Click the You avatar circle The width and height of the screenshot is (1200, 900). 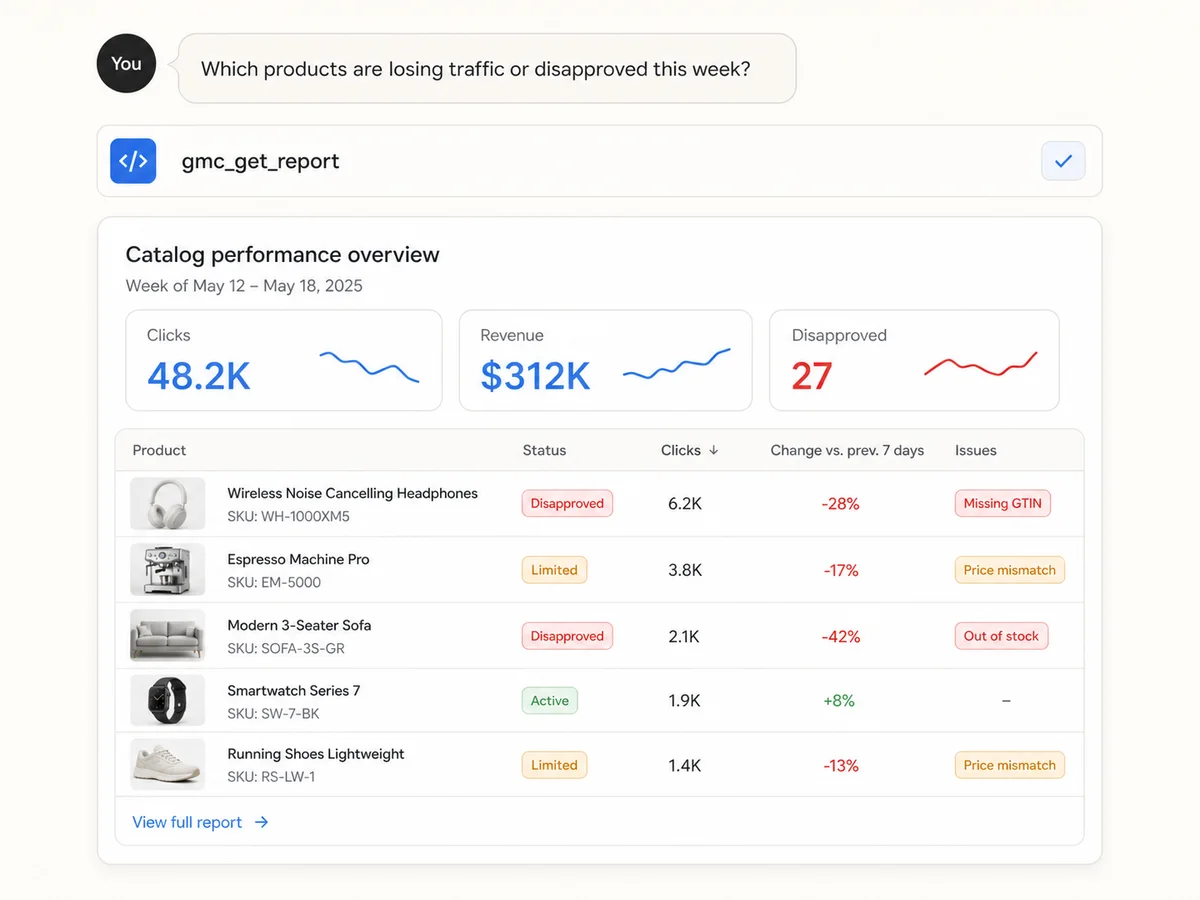126,64
